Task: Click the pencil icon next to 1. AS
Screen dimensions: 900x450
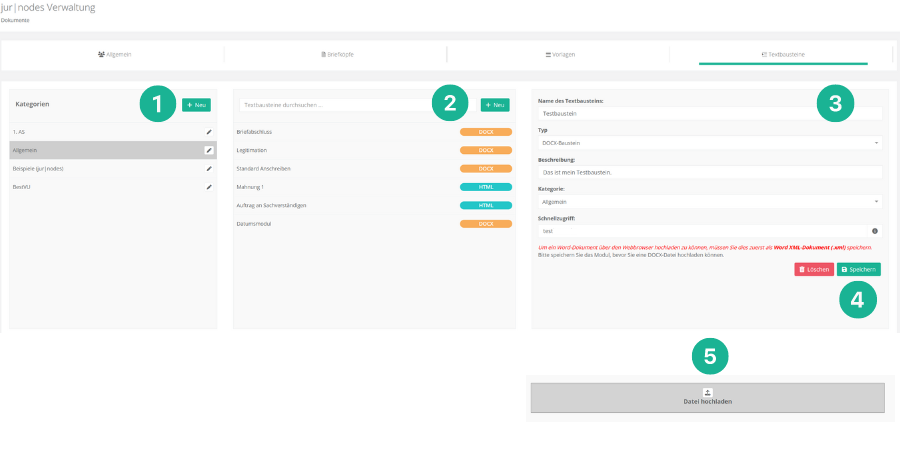Action: 209,132
